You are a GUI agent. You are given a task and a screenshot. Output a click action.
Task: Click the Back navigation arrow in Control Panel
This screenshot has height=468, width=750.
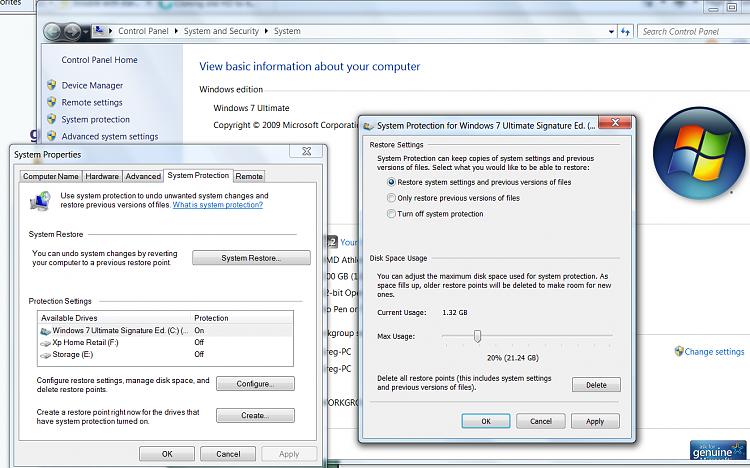pos(53,32)
